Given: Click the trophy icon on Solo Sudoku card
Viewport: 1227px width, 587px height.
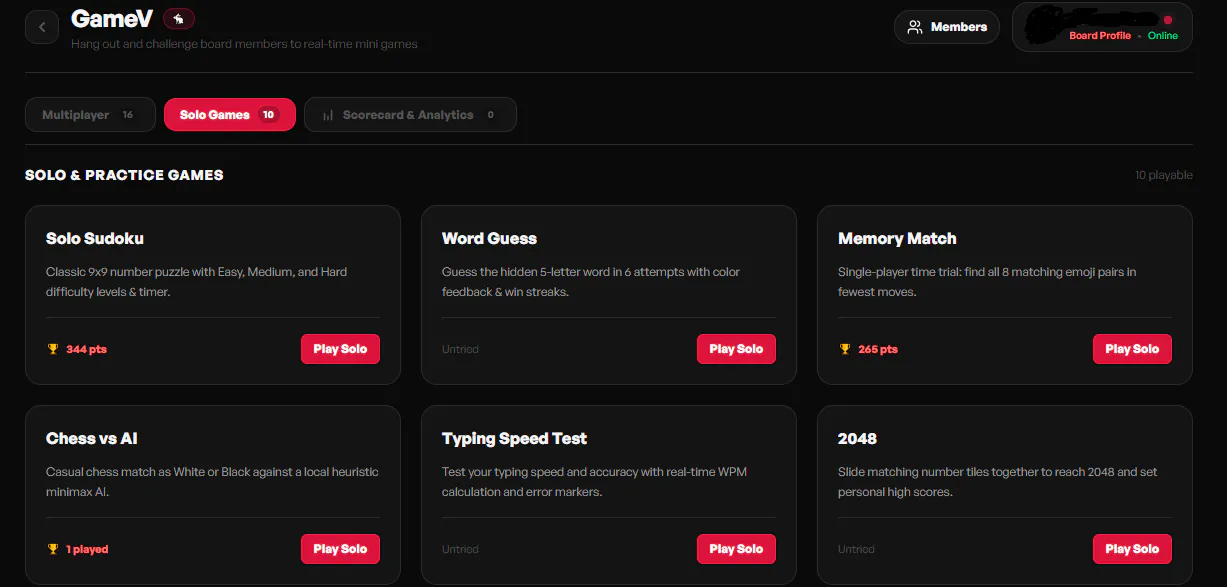Looking at the screenshot, I should coord(53,349).
